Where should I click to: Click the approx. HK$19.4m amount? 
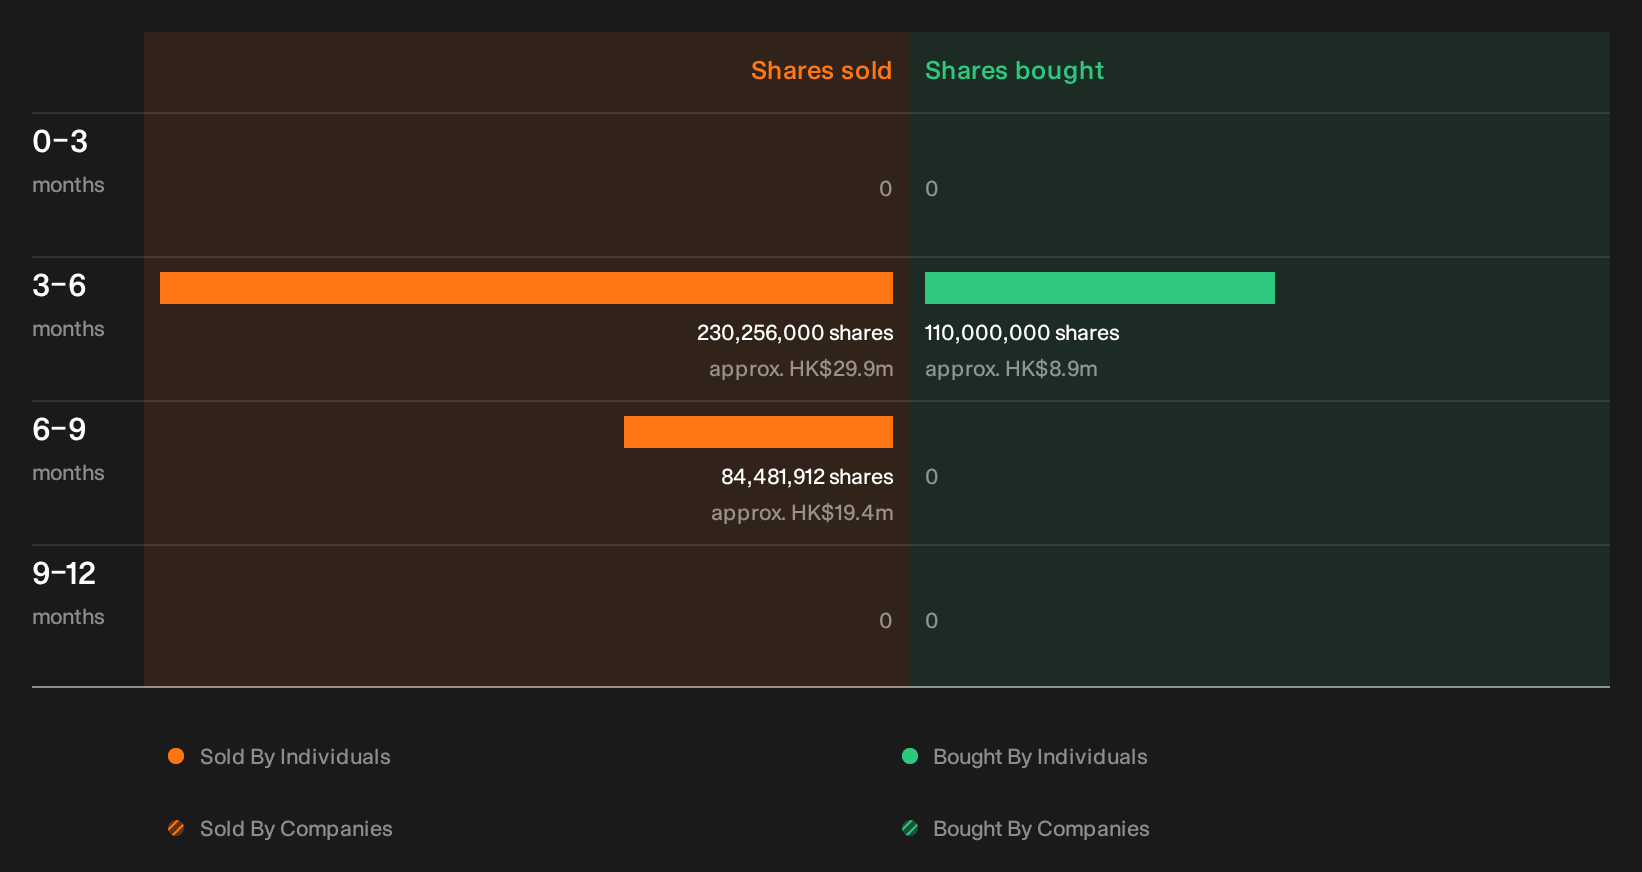point(802,513)
